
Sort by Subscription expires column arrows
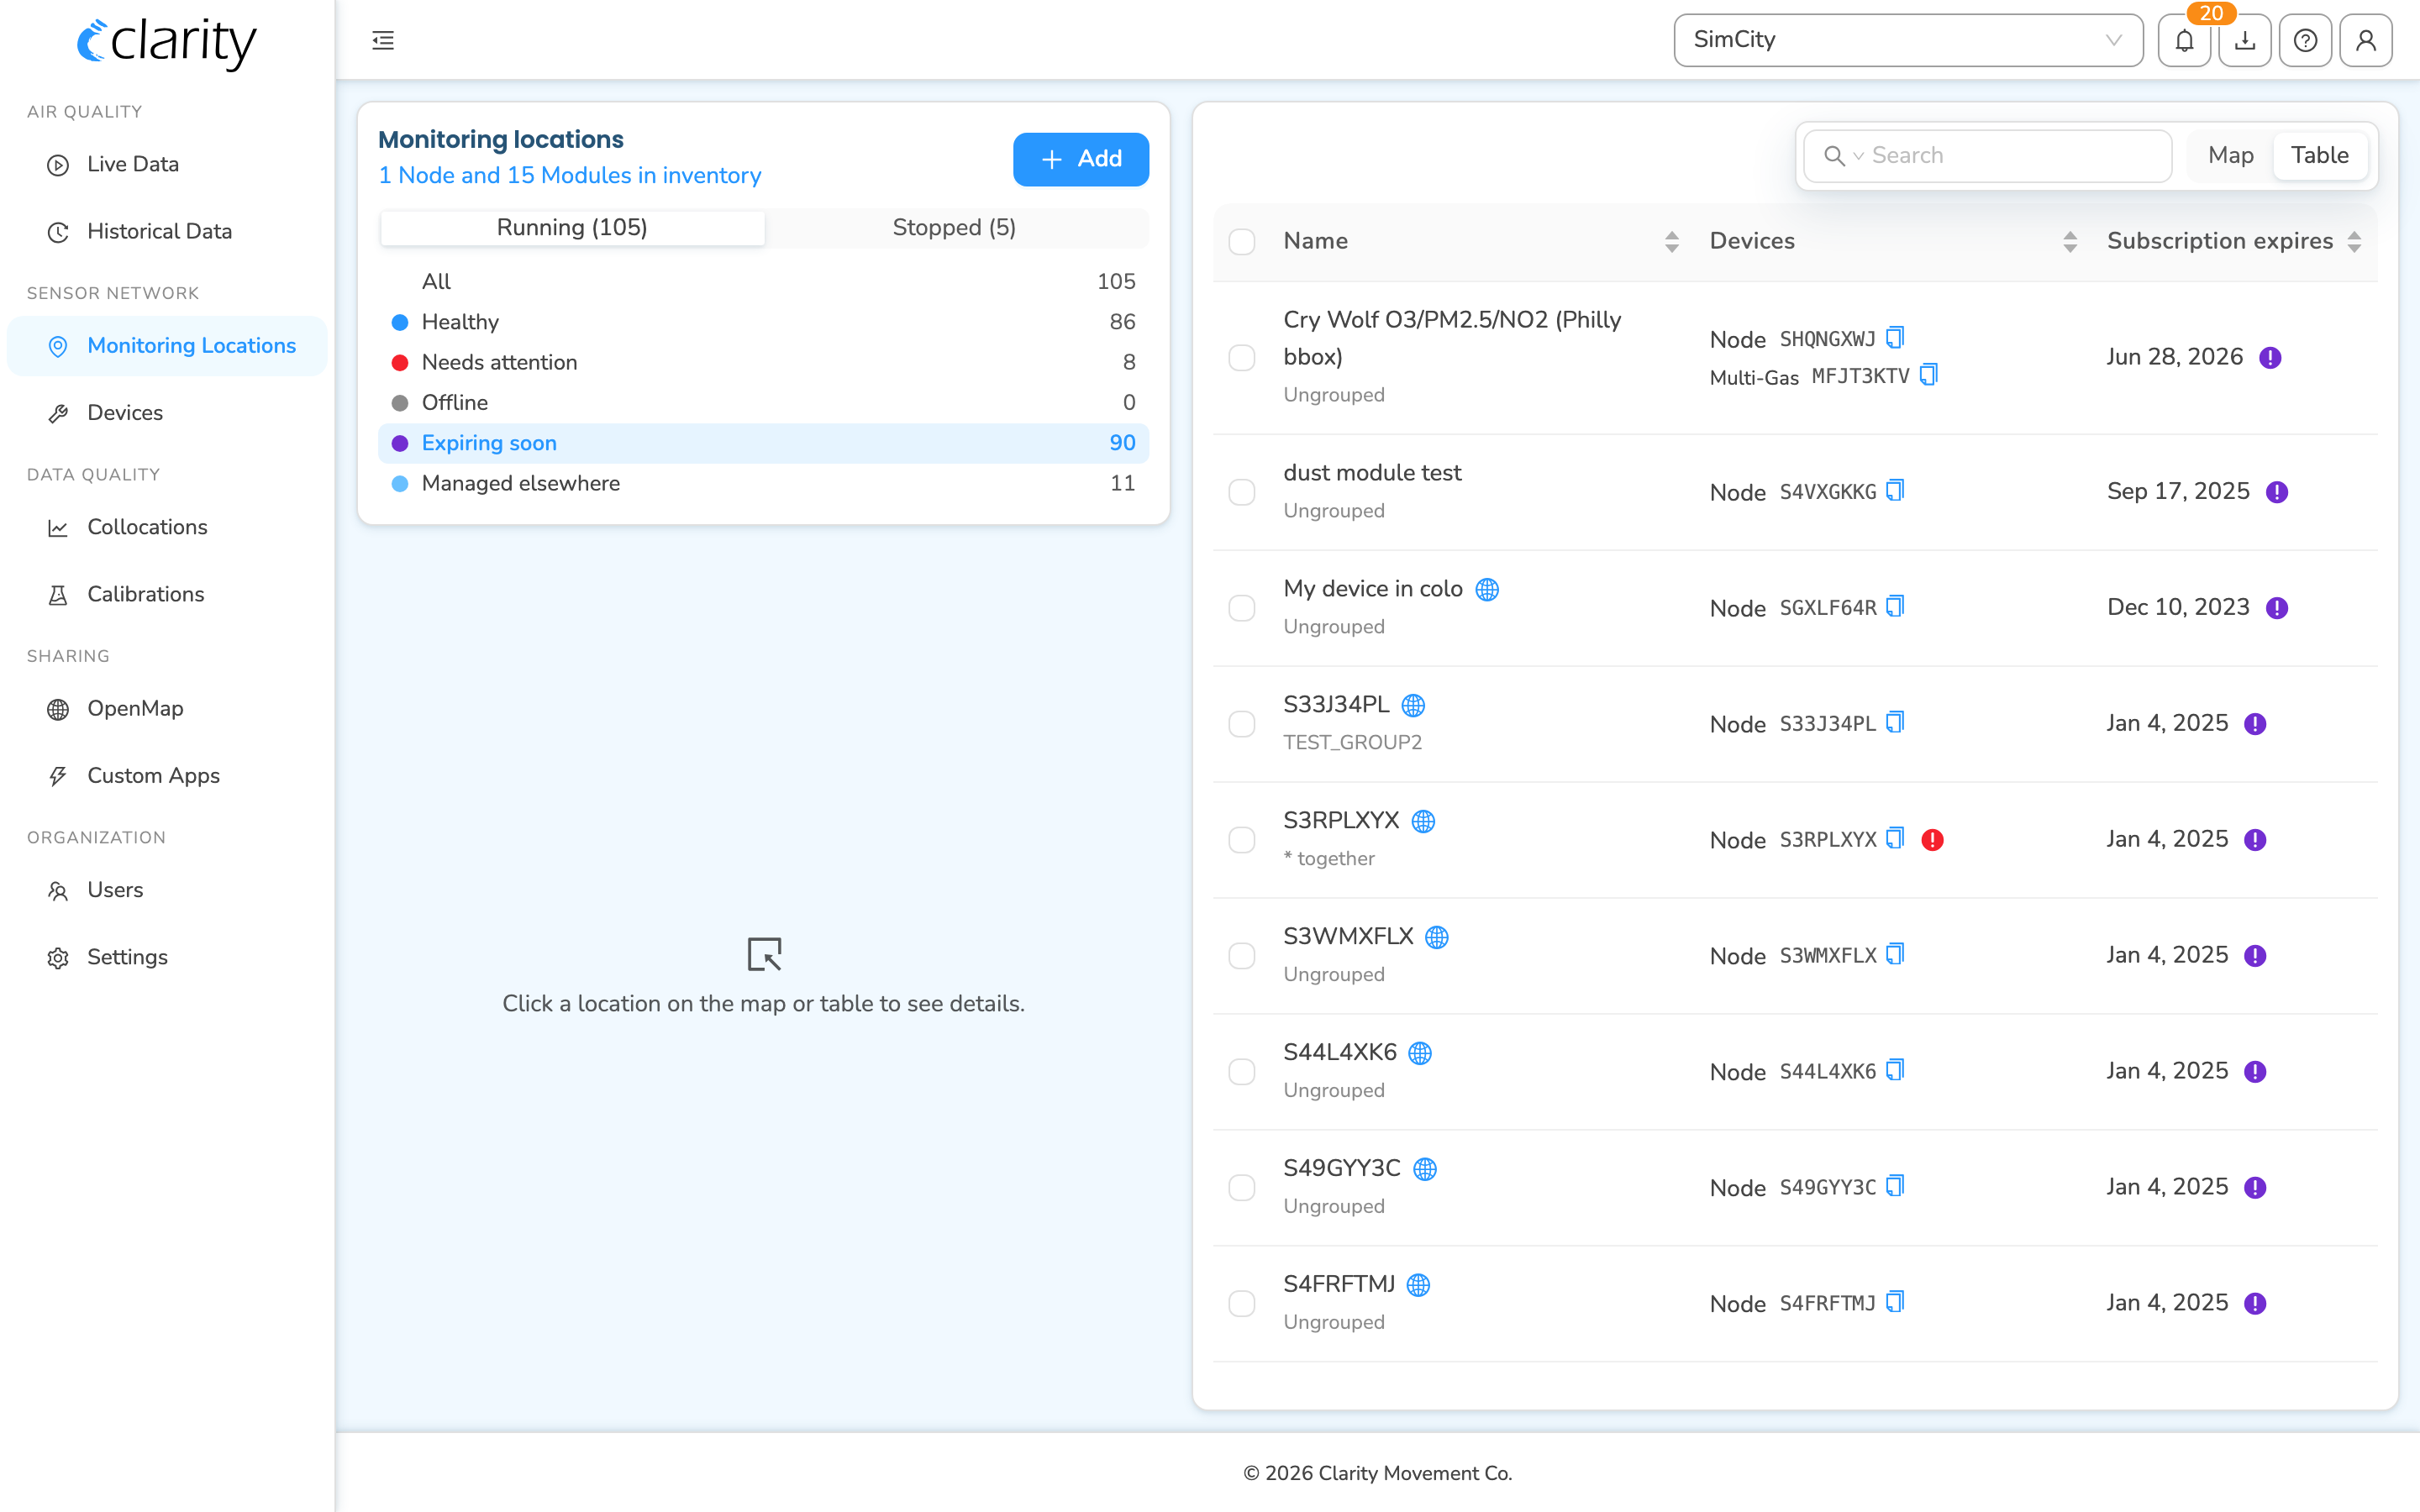coord(2354,242)
